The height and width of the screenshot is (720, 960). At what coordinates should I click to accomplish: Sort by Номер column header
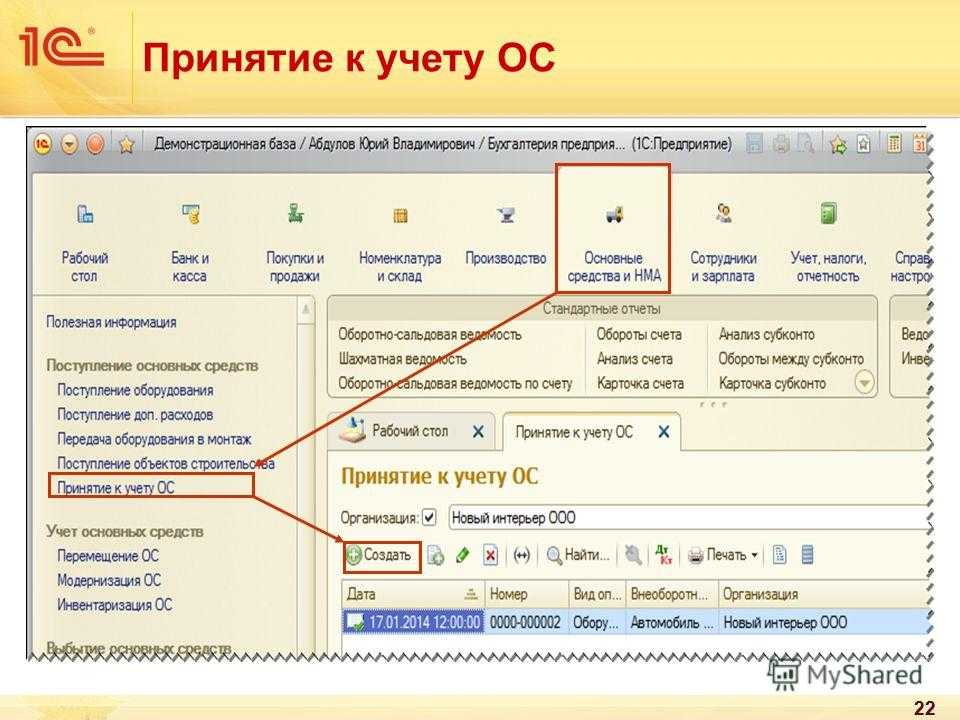(x=527, y=594)
